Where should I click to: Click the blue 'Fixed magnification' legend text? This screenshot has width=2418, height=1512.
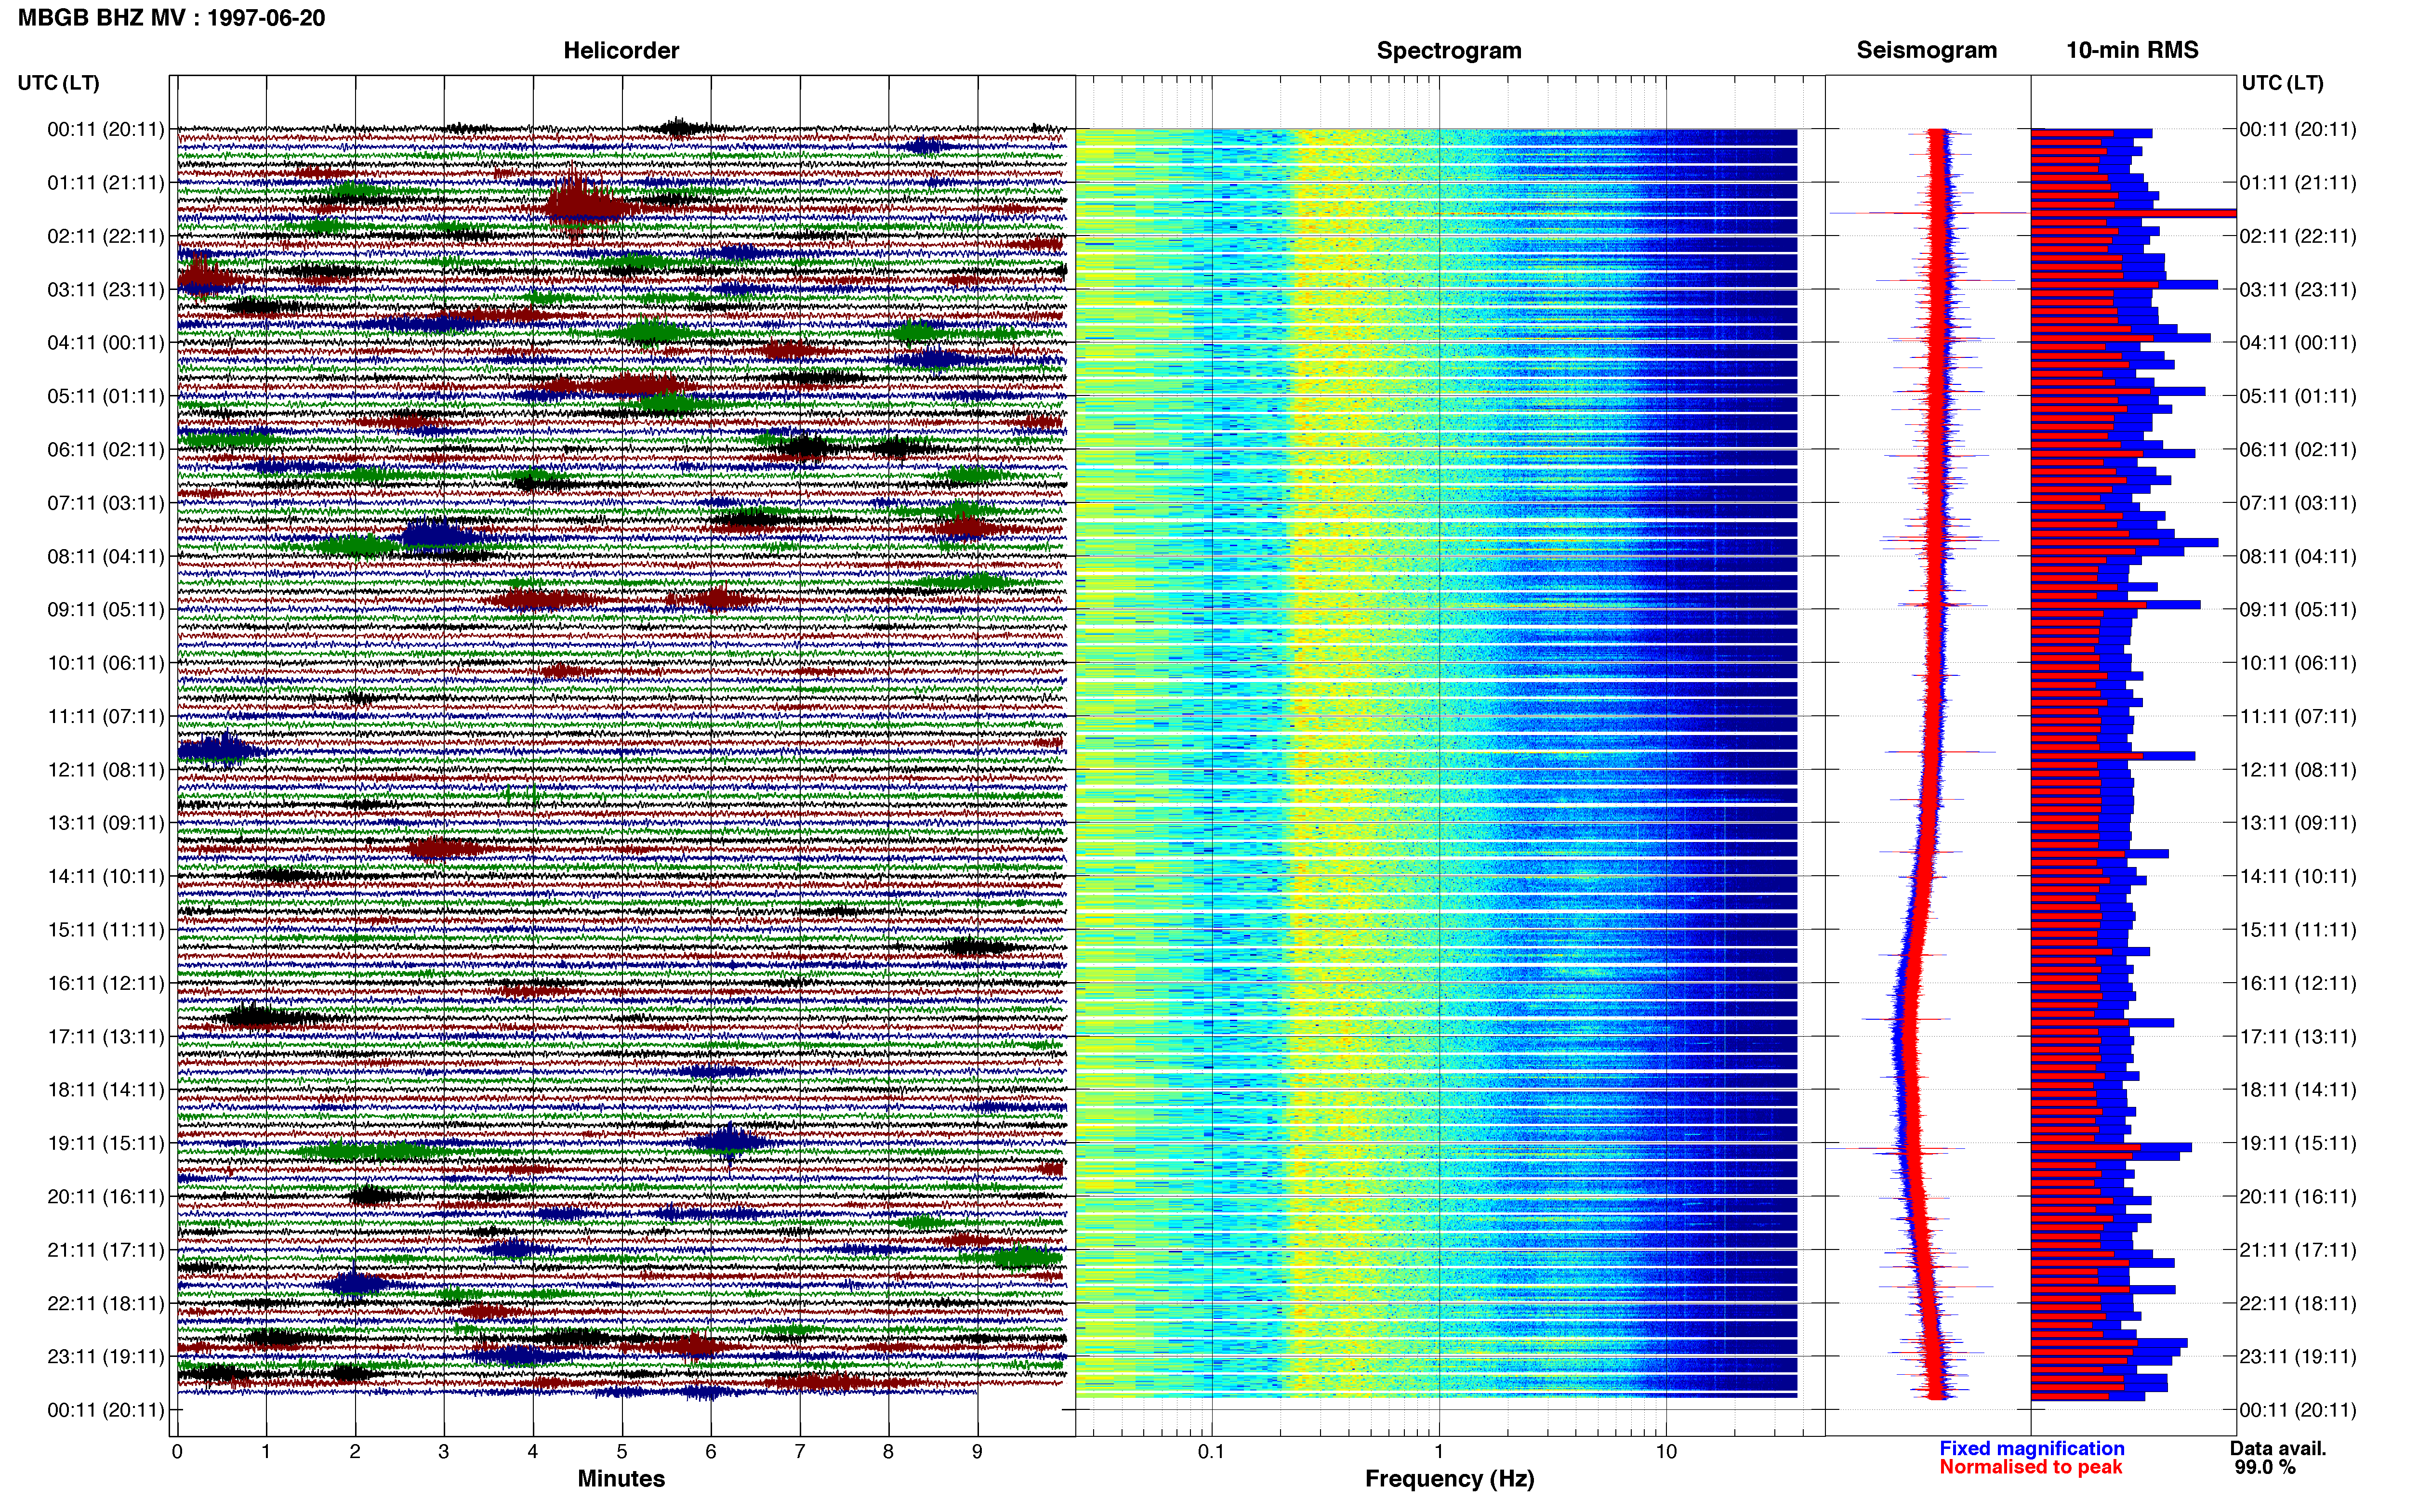point(2031,1448)
